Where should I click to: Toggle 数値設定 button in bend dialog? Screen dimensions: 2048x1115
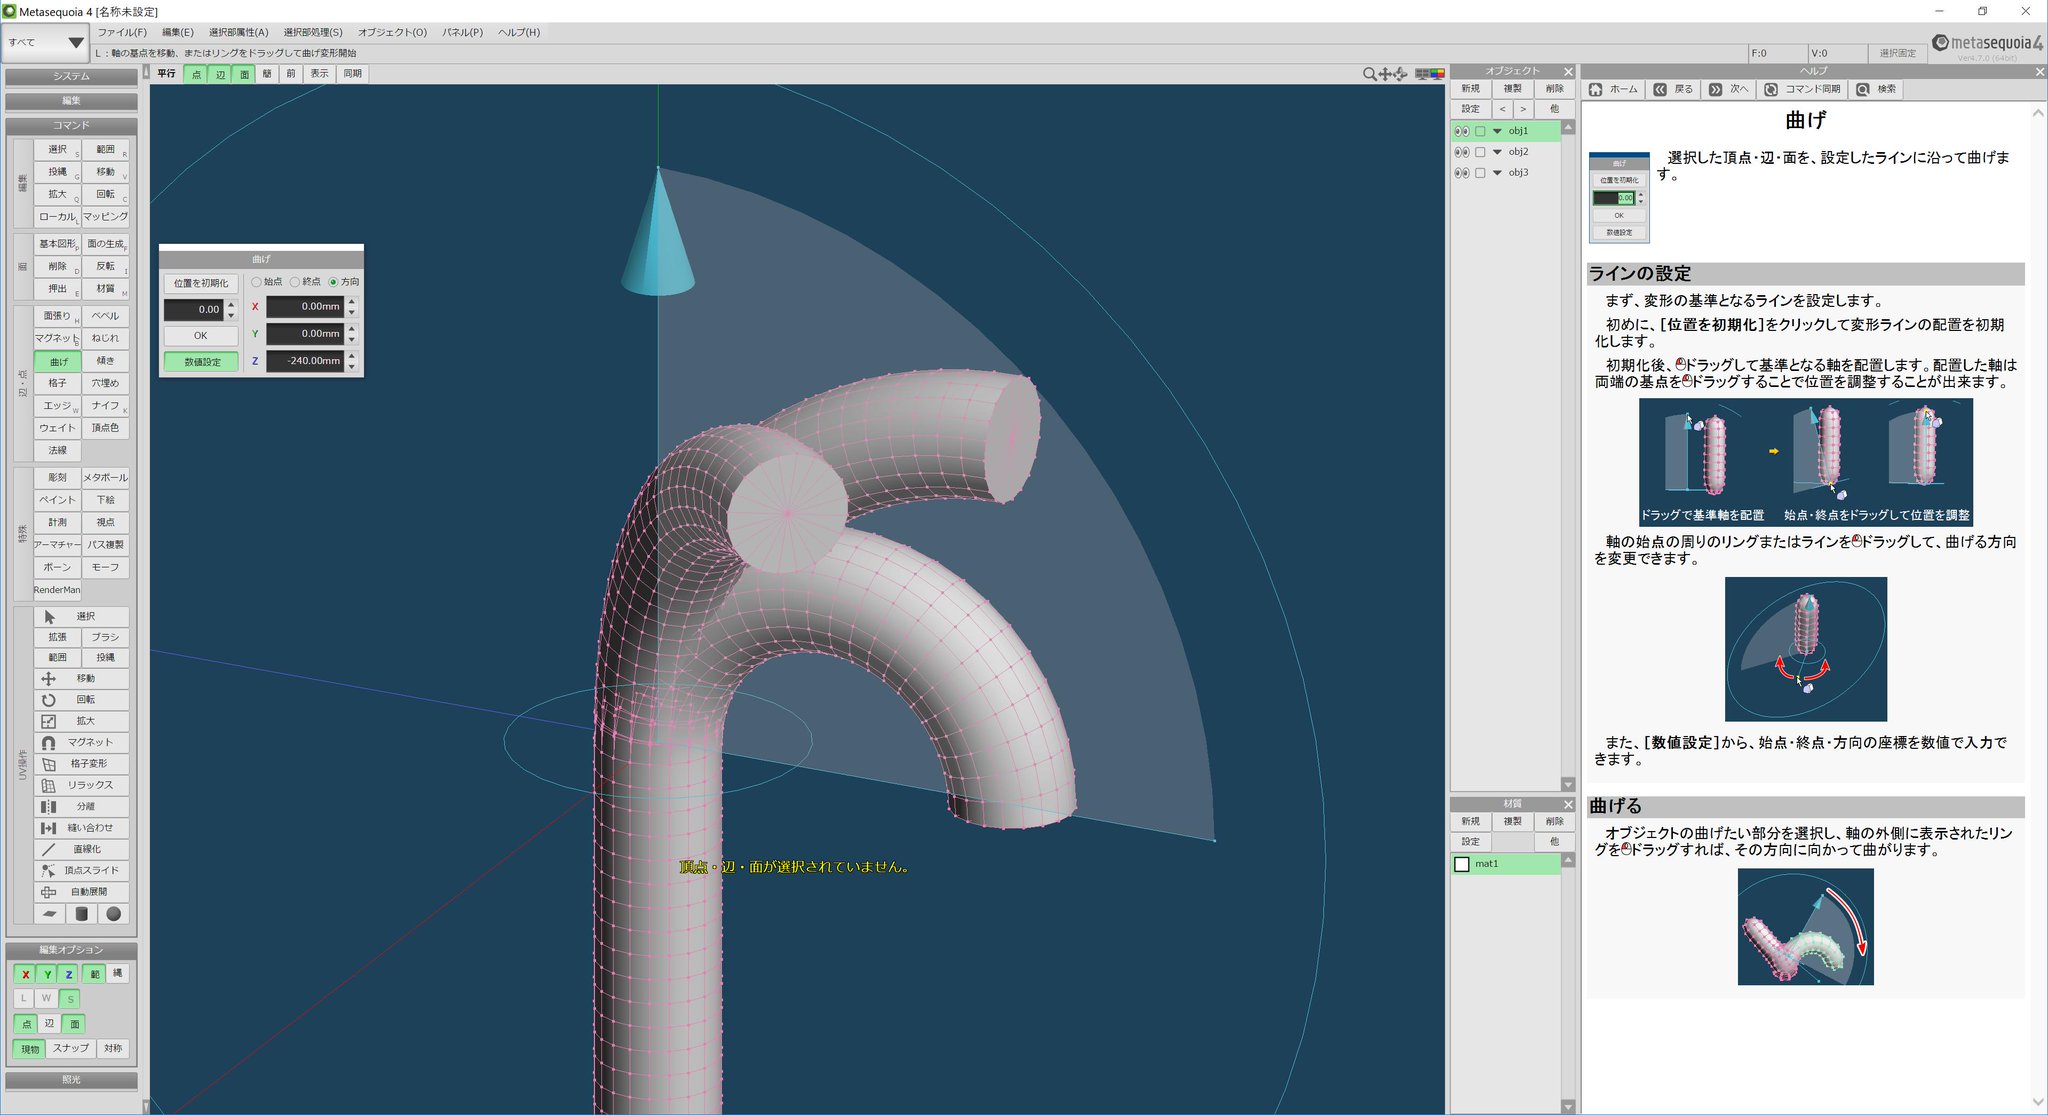click(x=201, y=362)
